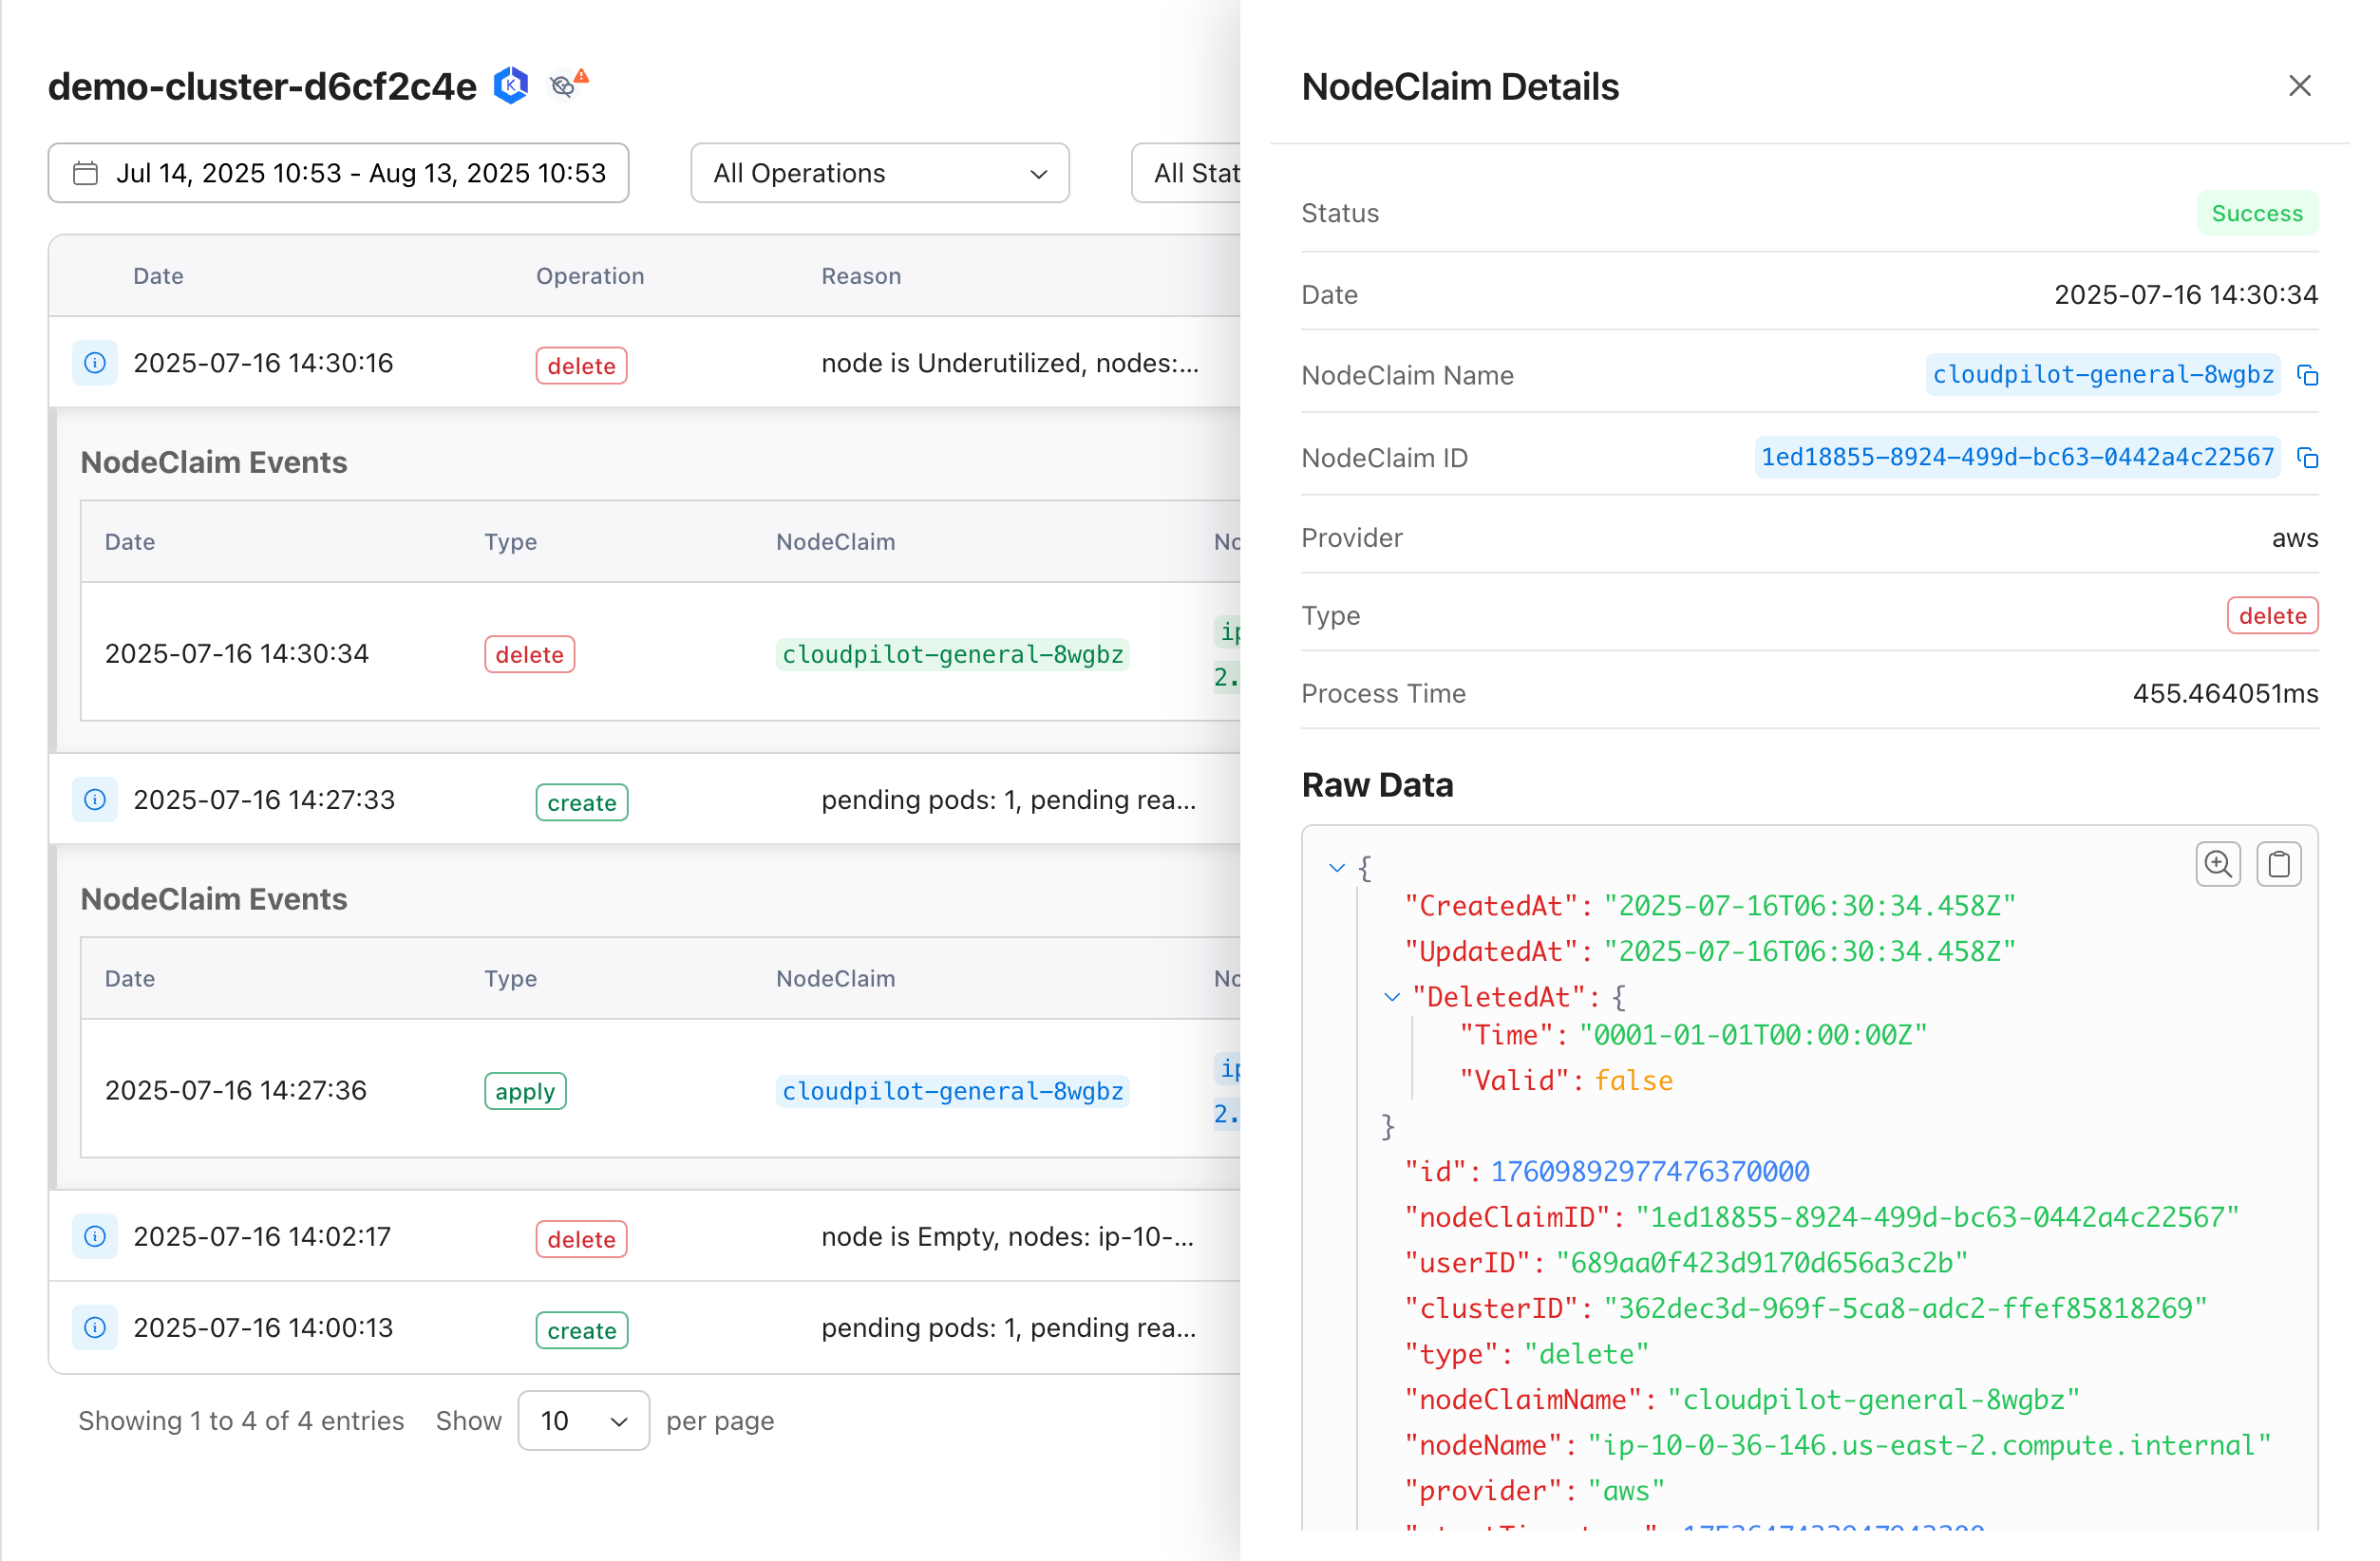The image size is (2380, 1561).
Task: Click info icon for 14:27:33 create row
Action: point(95,800)
